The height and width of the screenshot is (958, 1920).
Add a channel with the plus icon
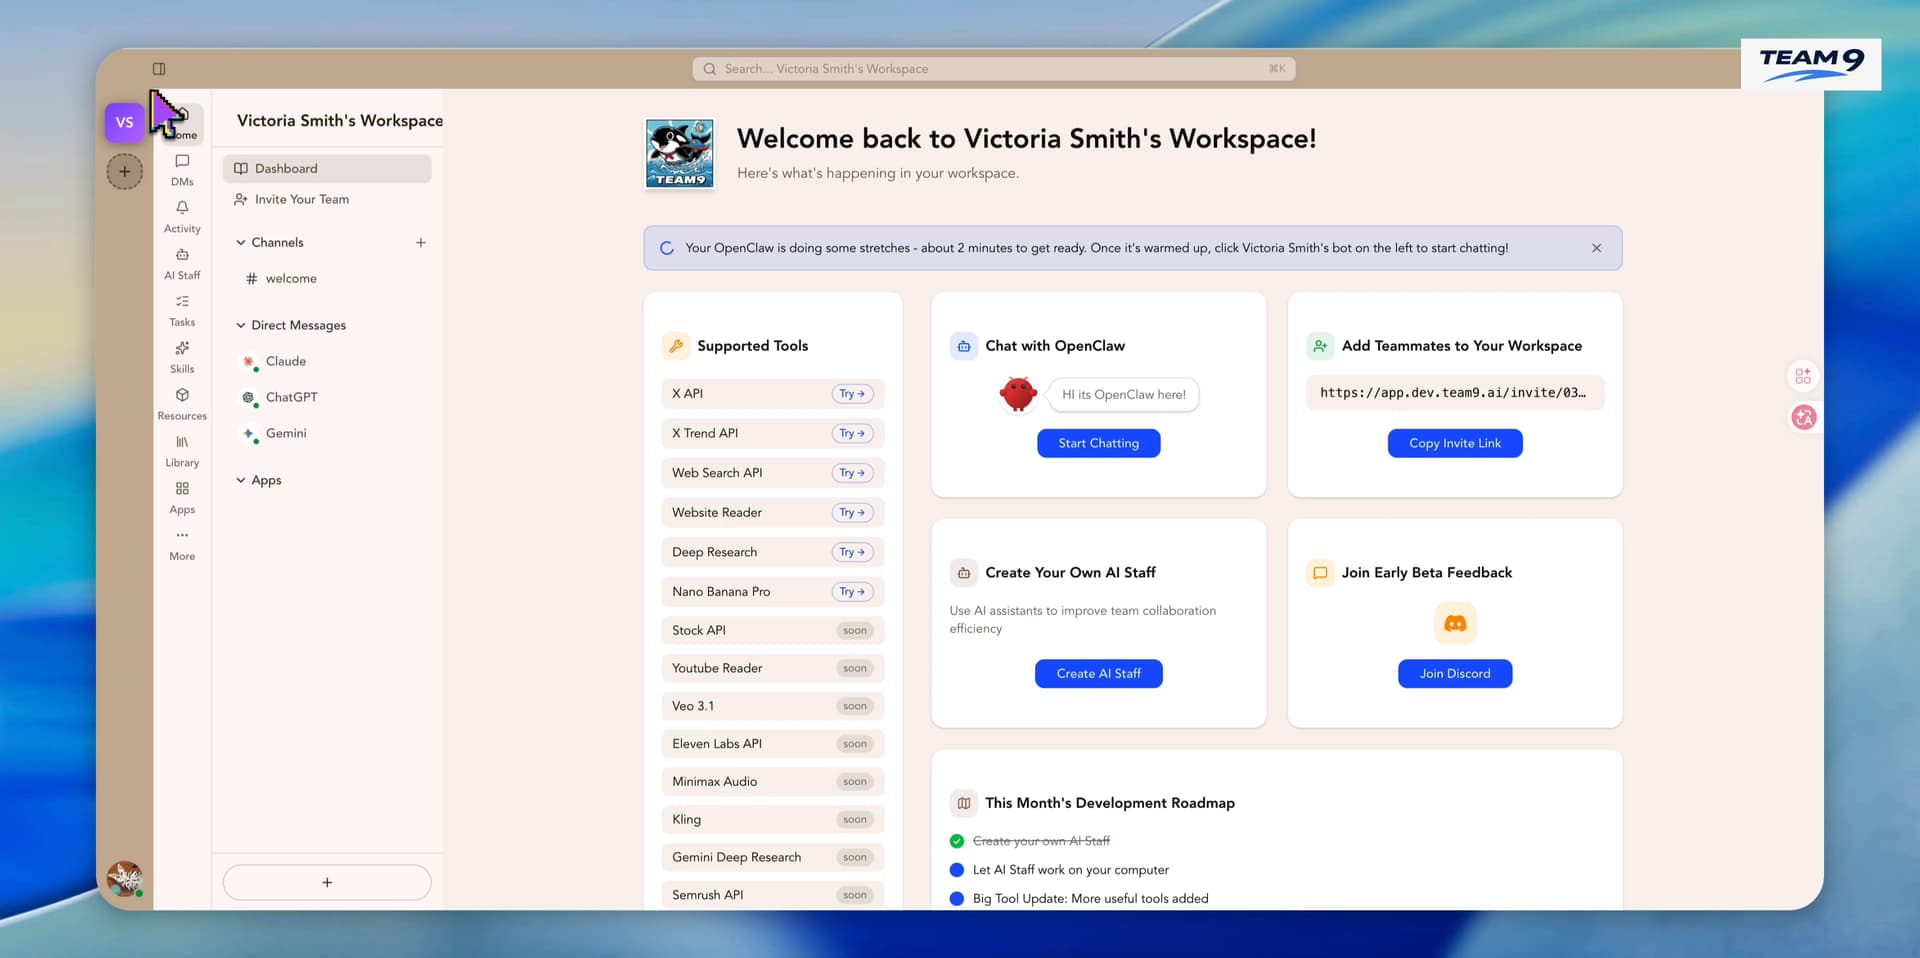[421, 243]
